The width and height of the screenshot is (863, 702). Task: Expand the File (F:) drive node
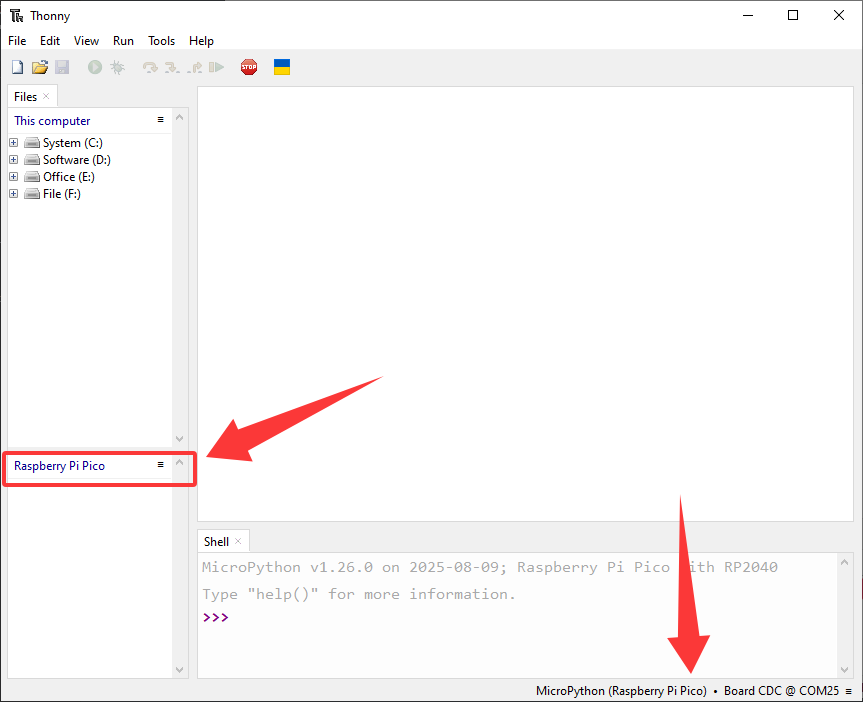[x=14, y=194]
